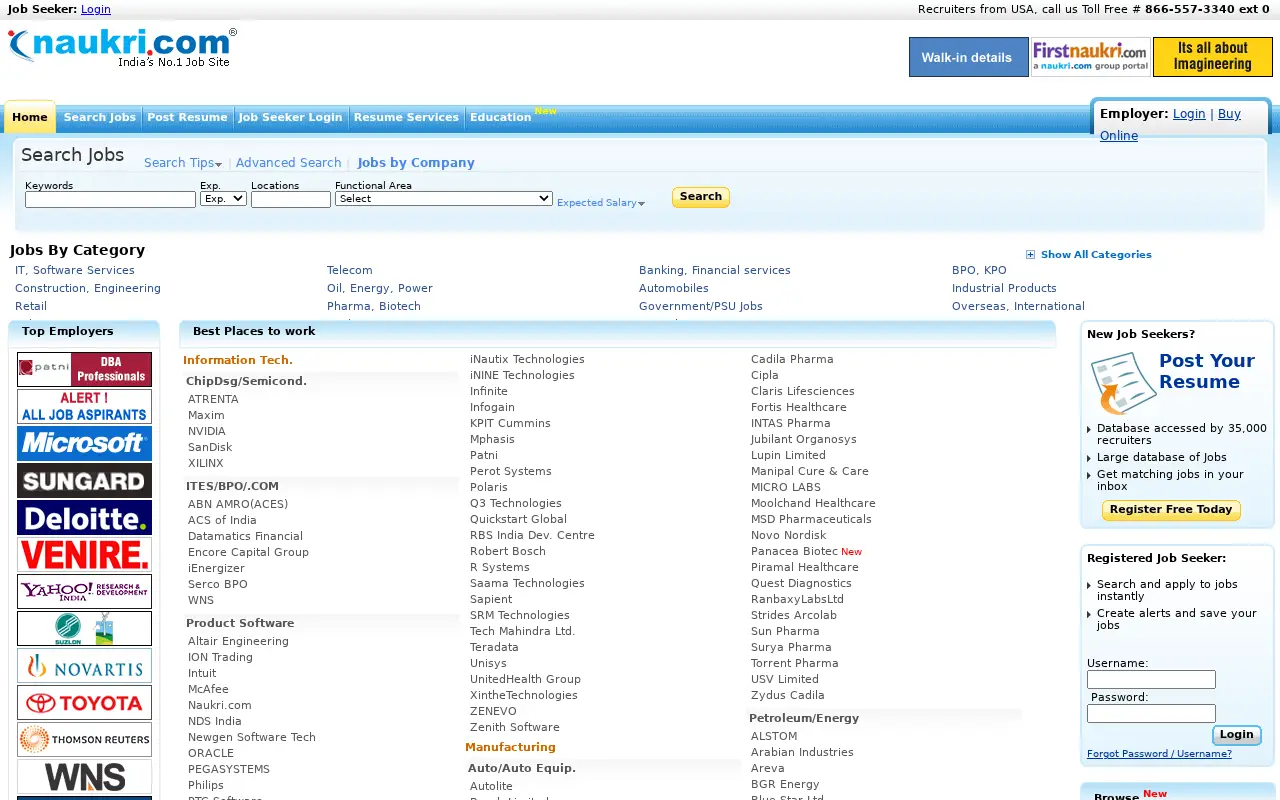Viewport: 1280px width, 800px height.
Task: Open the Resume Services tab
Action: (406, 117)
